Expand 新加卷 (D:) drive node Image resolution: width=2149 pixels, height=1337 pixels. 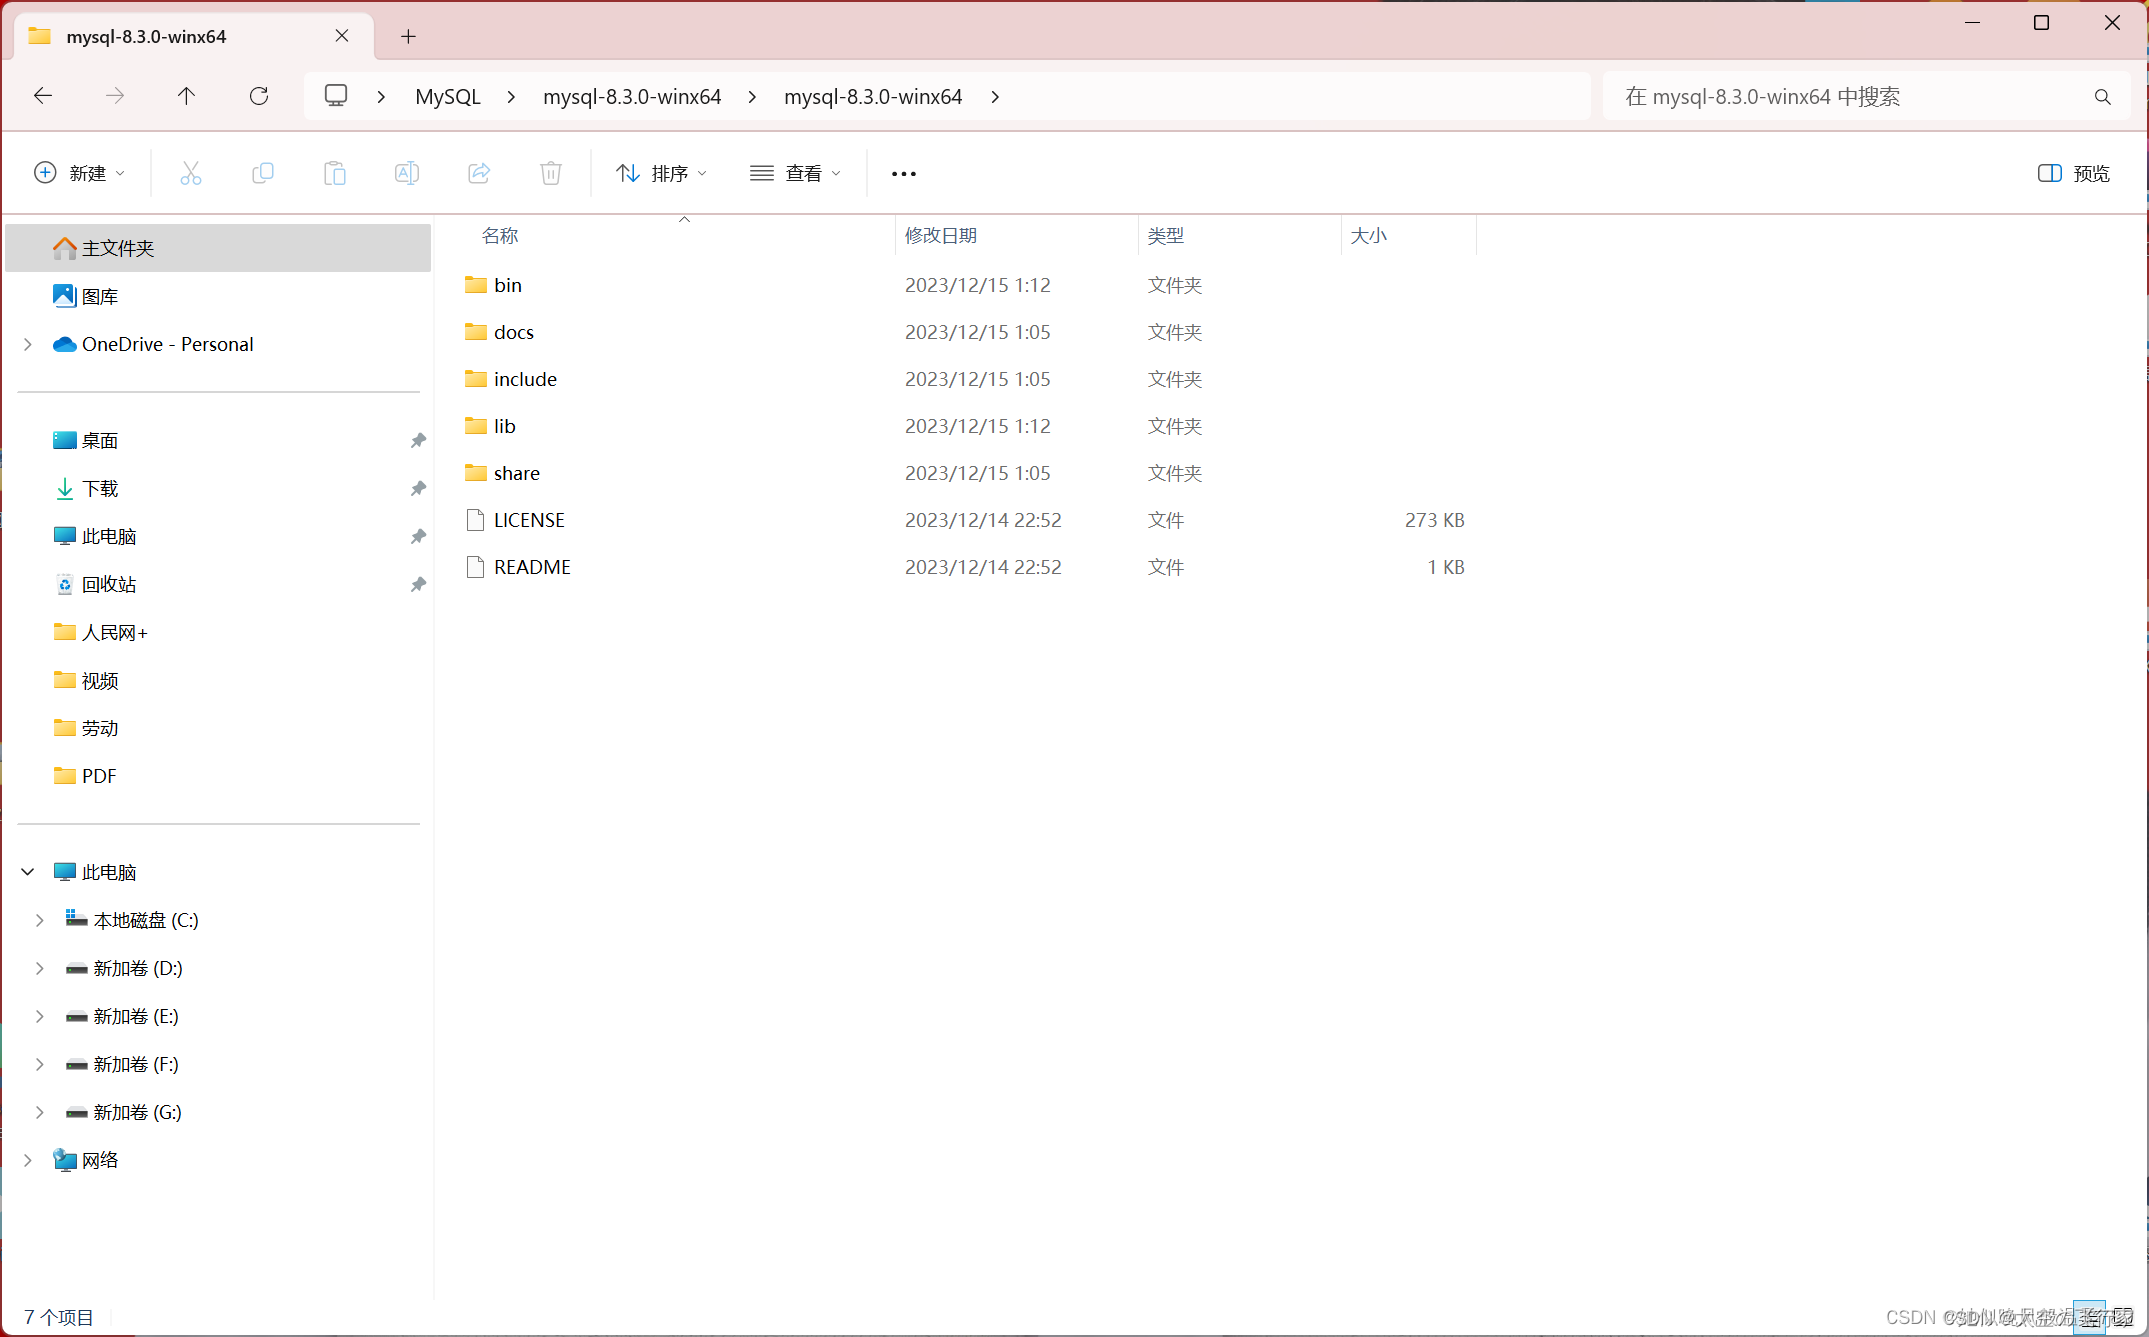click(40, 968)
